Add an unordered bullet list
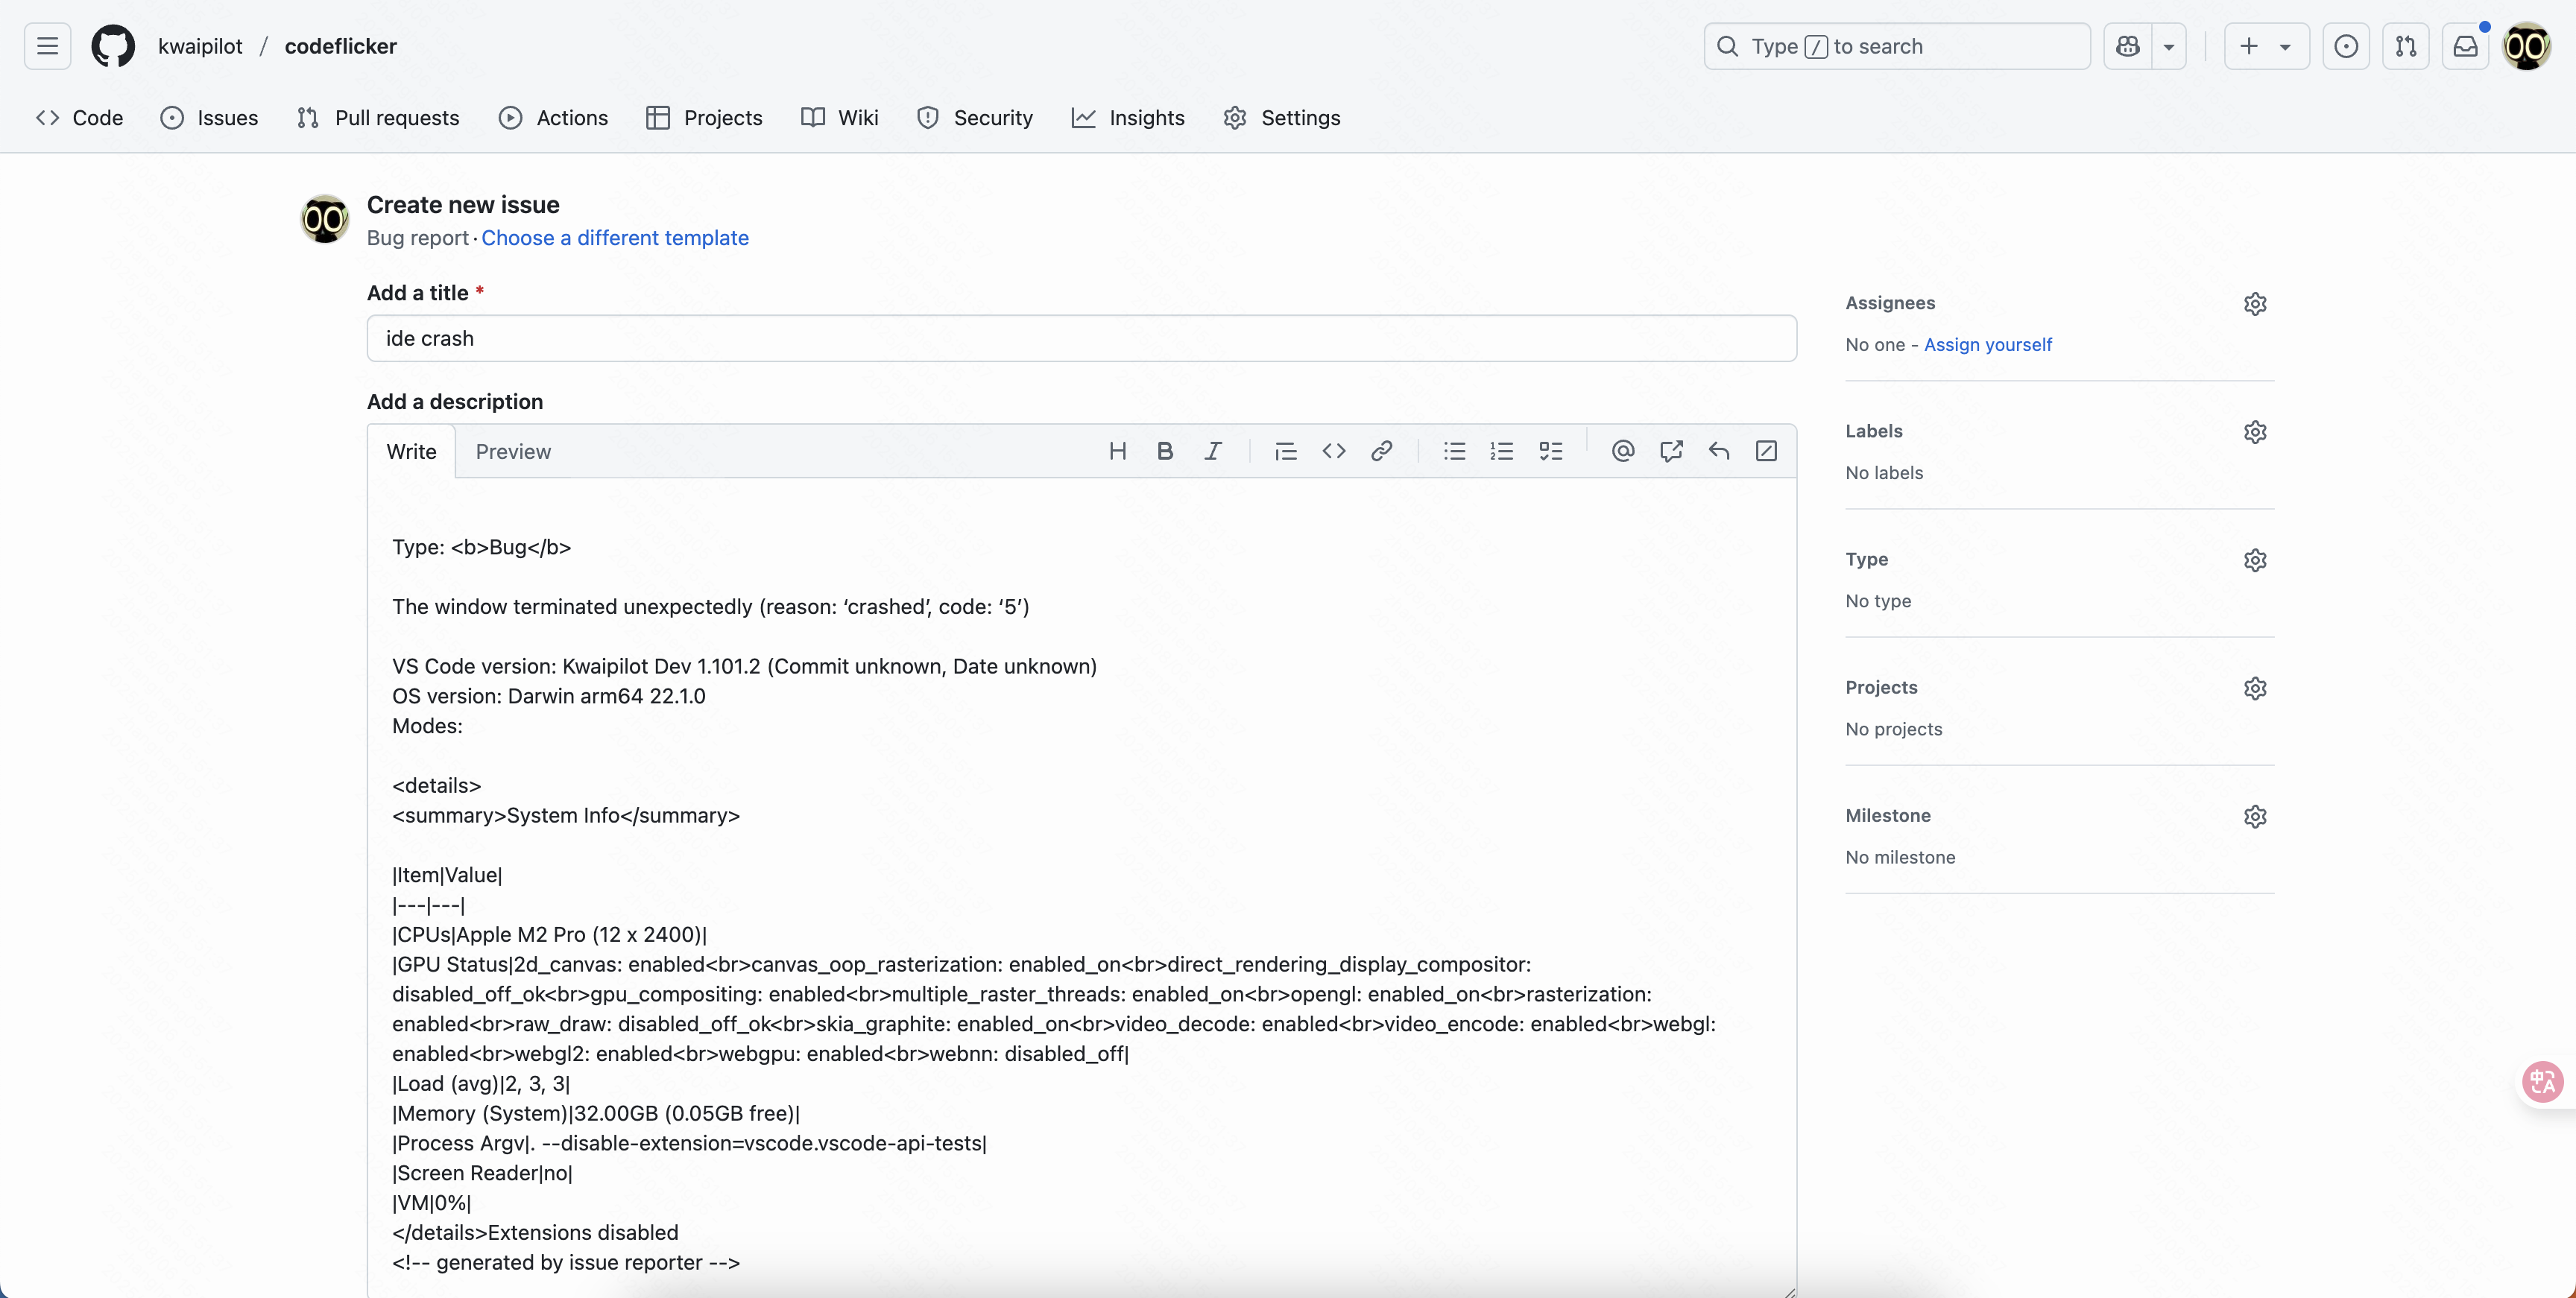 click(x=1454, y=451)
